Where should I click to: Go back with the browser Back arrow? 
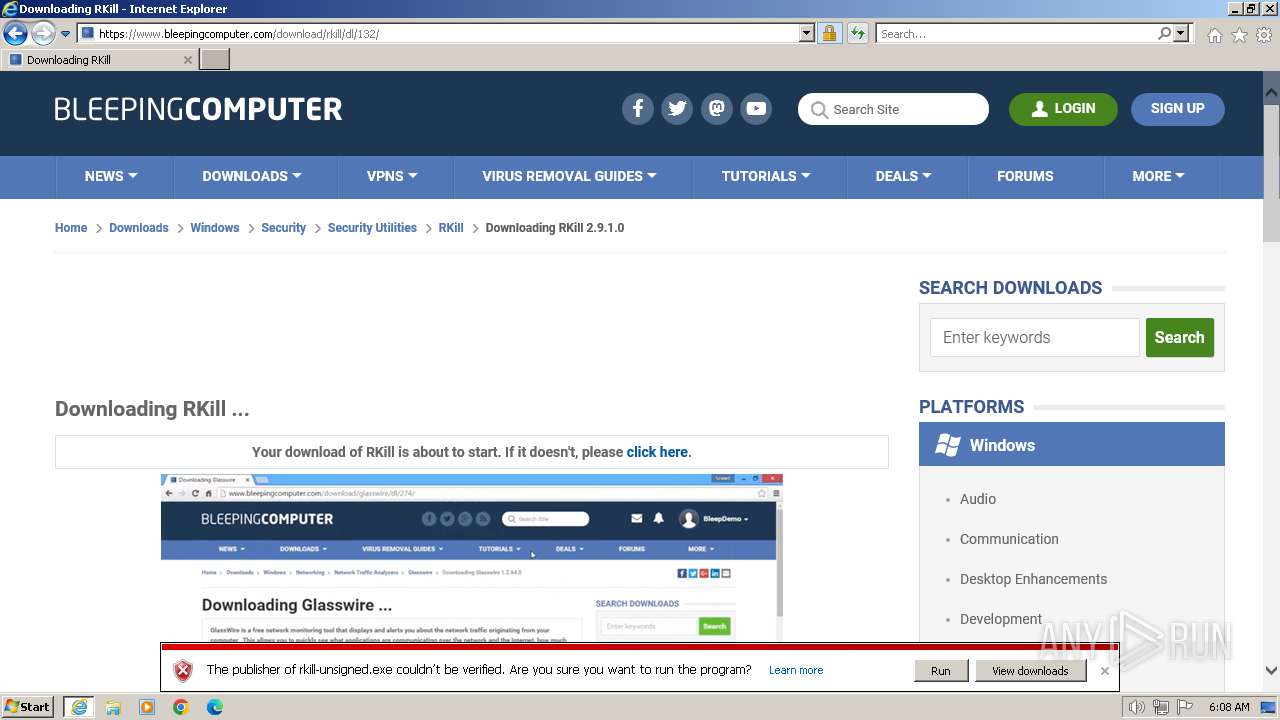pos(15,34)
